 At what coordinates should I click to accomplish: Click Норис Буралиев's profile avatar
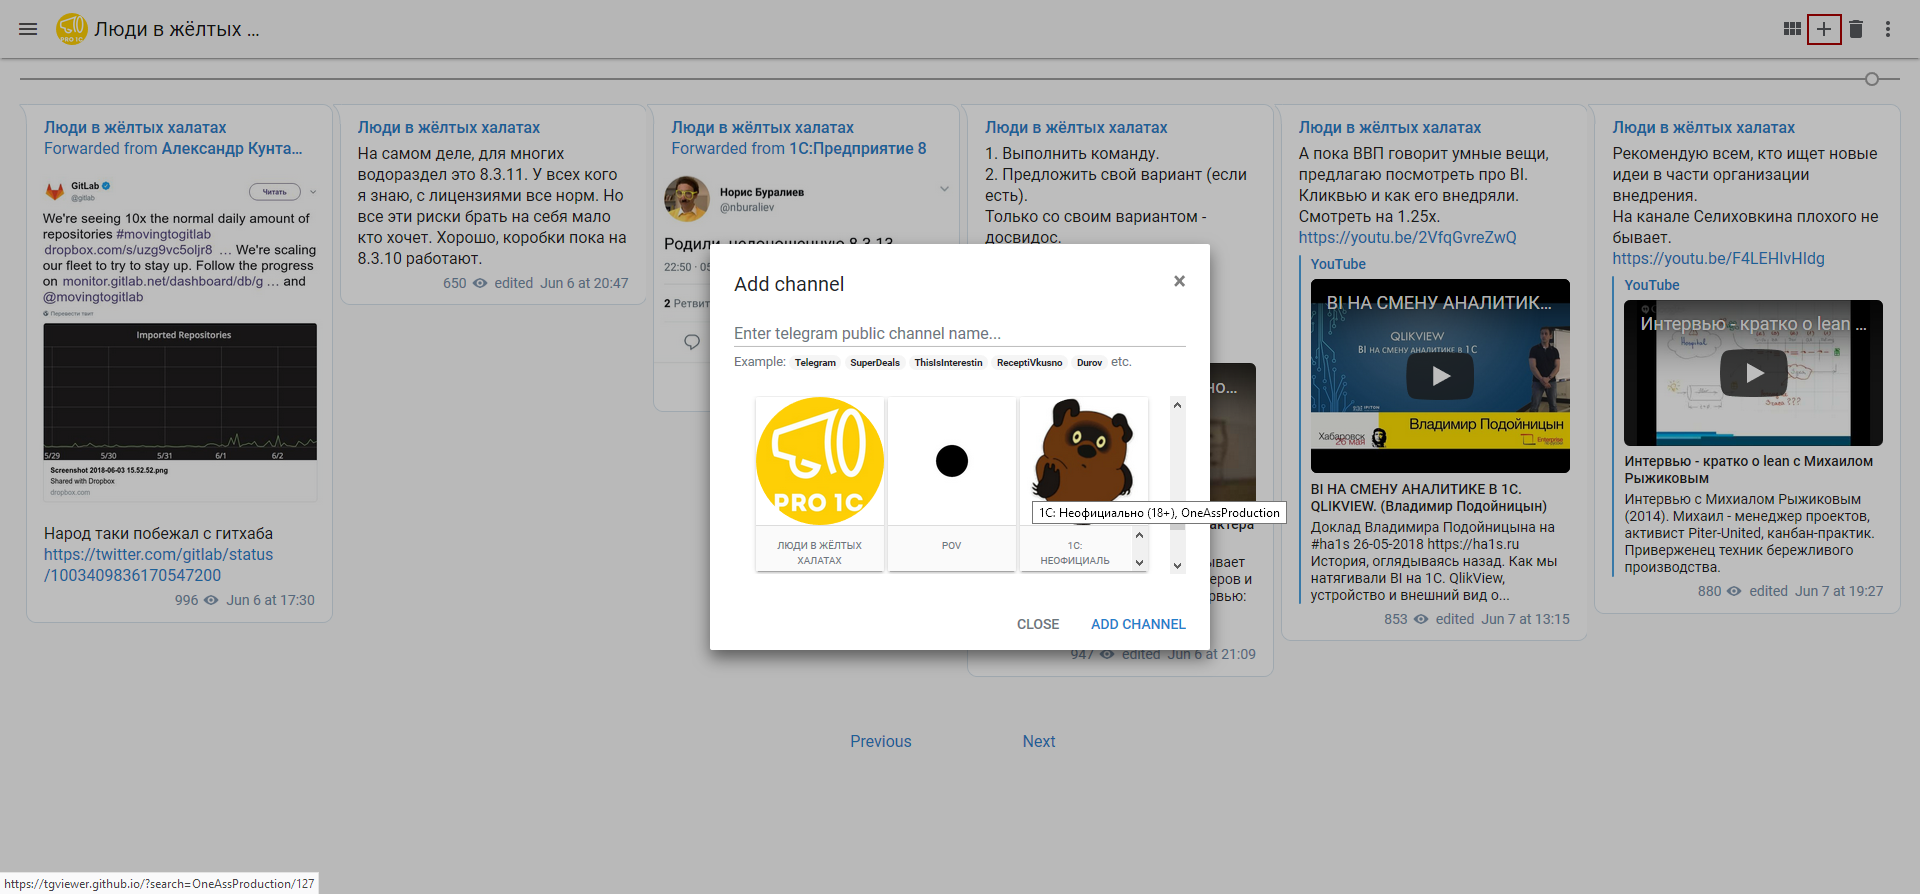click(x=687, y=199)
